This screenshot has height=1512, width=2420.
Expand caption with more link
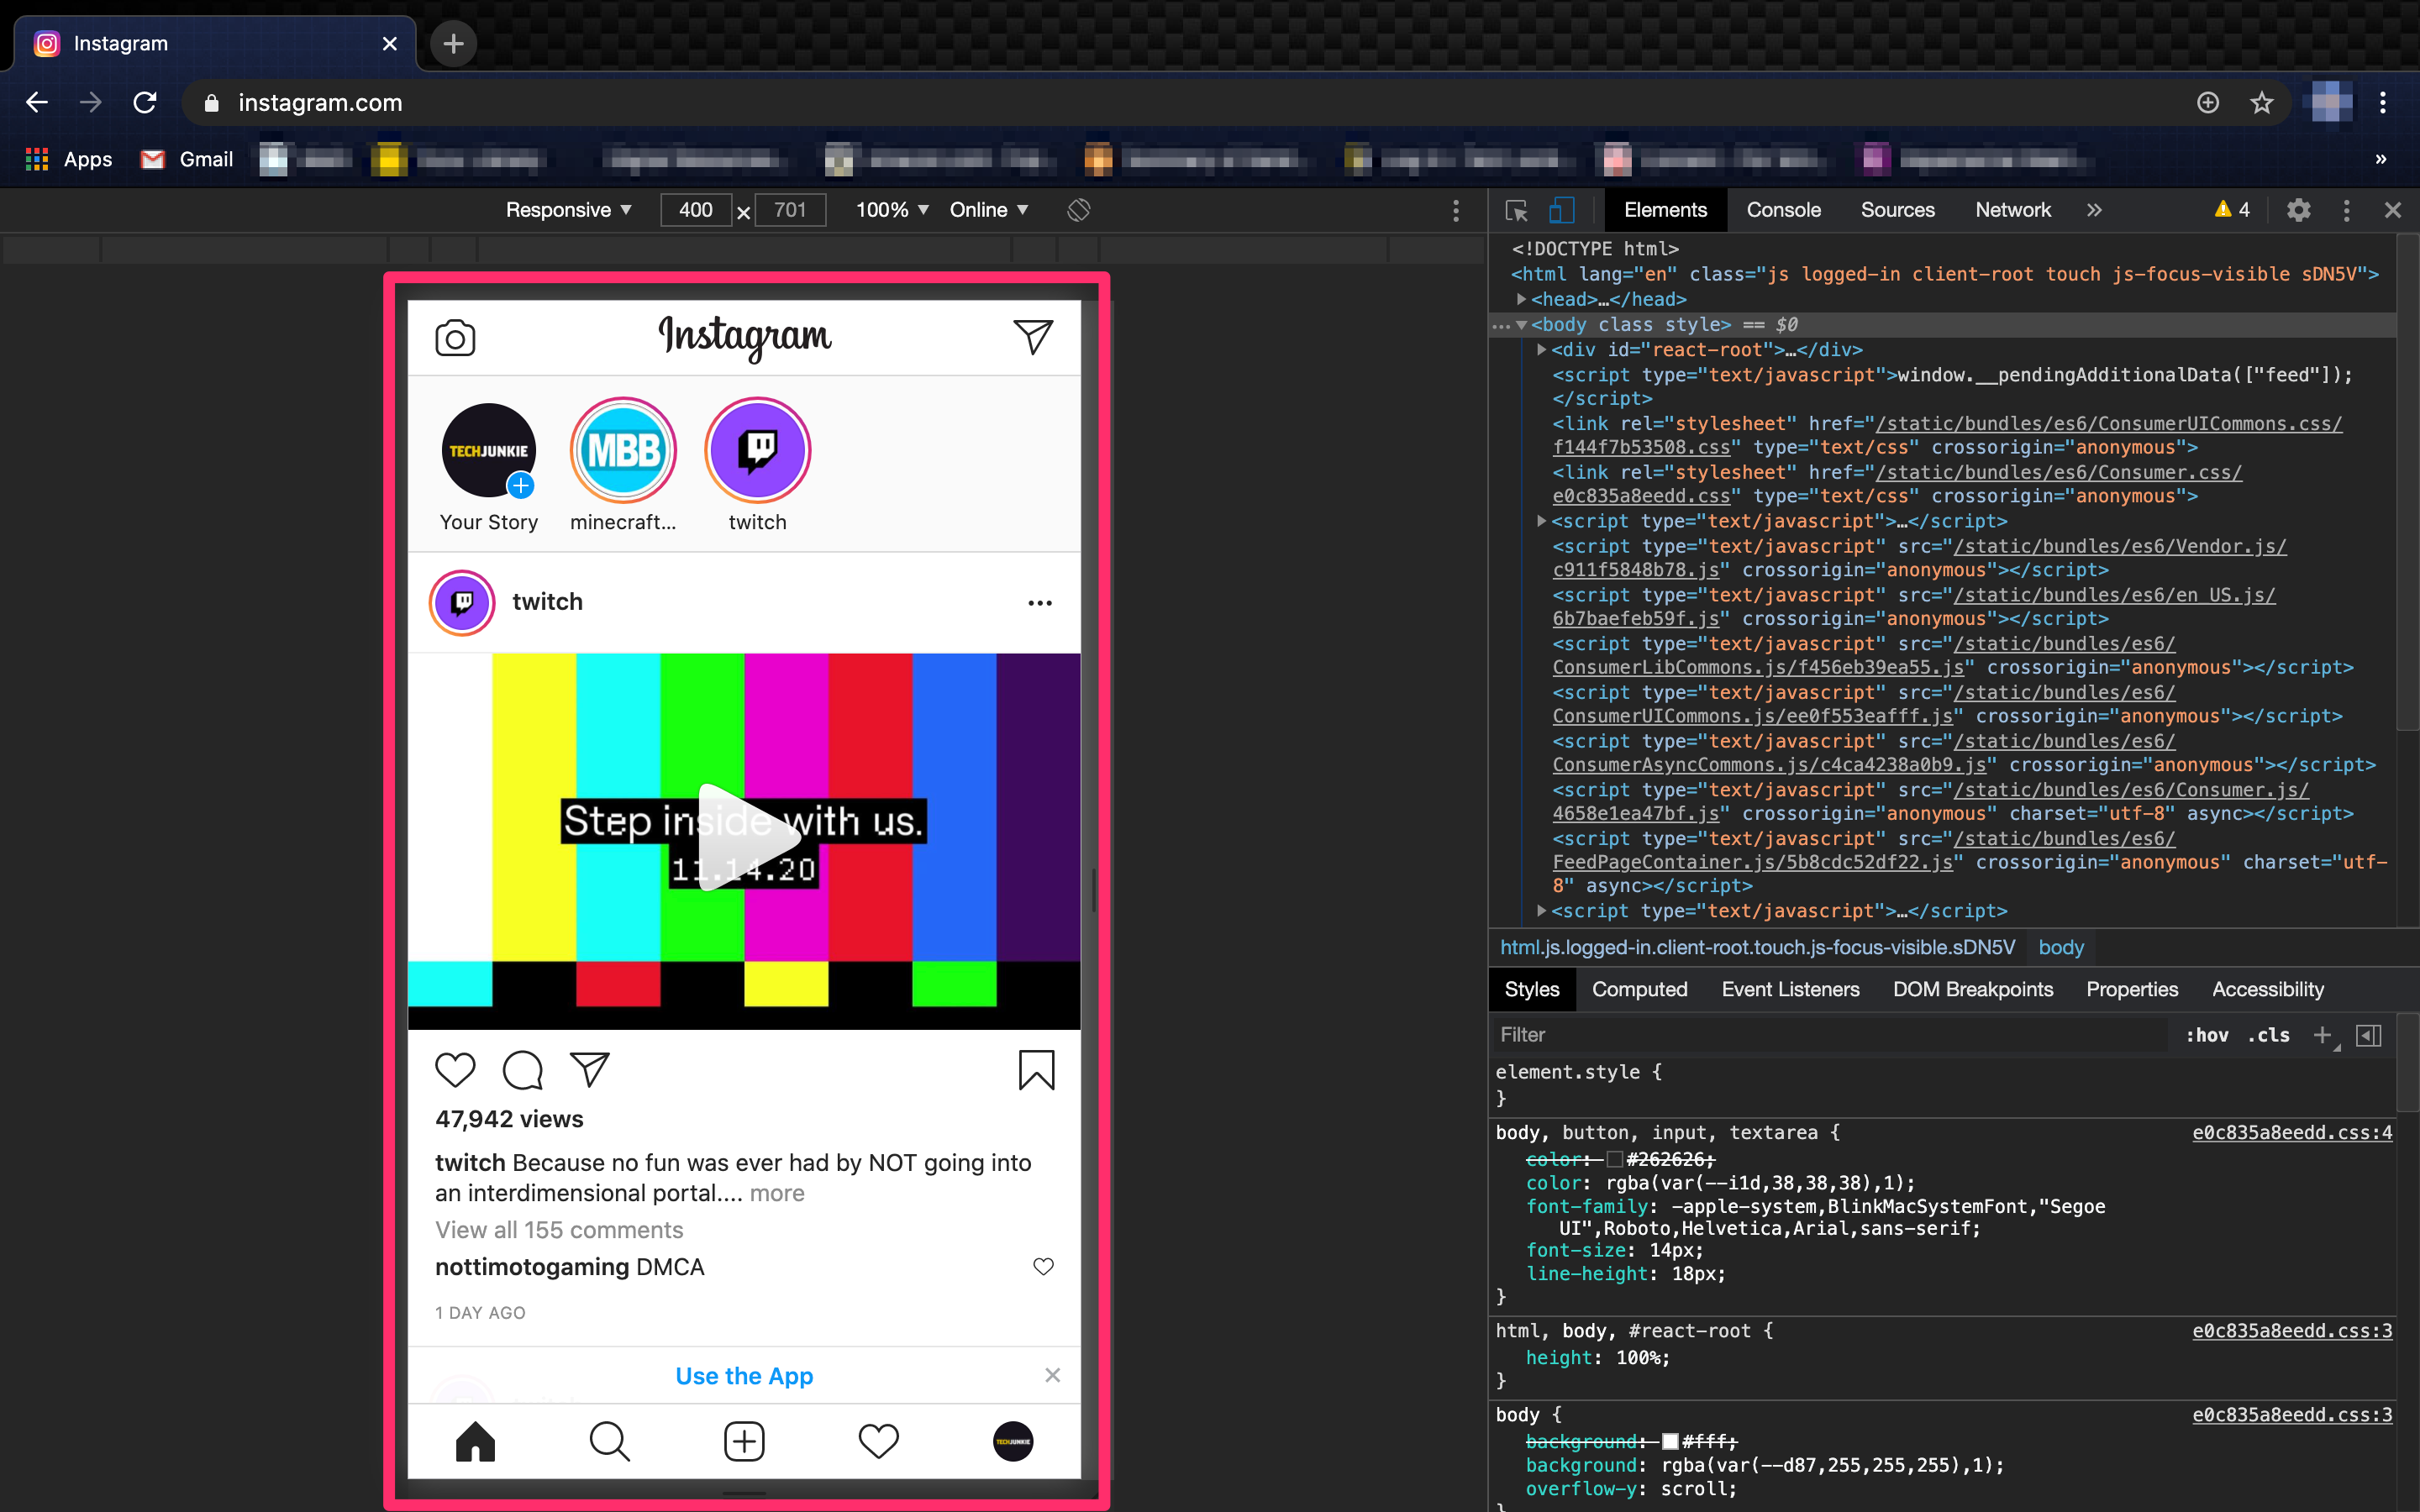click(x=777, y=1193)
